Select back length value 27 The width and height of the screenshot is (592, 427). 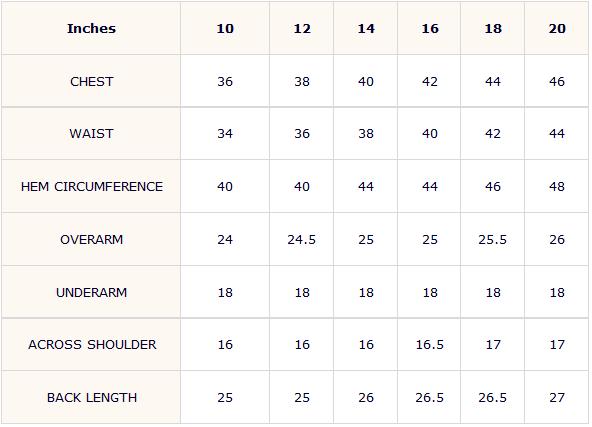click(x=557, y=398)
